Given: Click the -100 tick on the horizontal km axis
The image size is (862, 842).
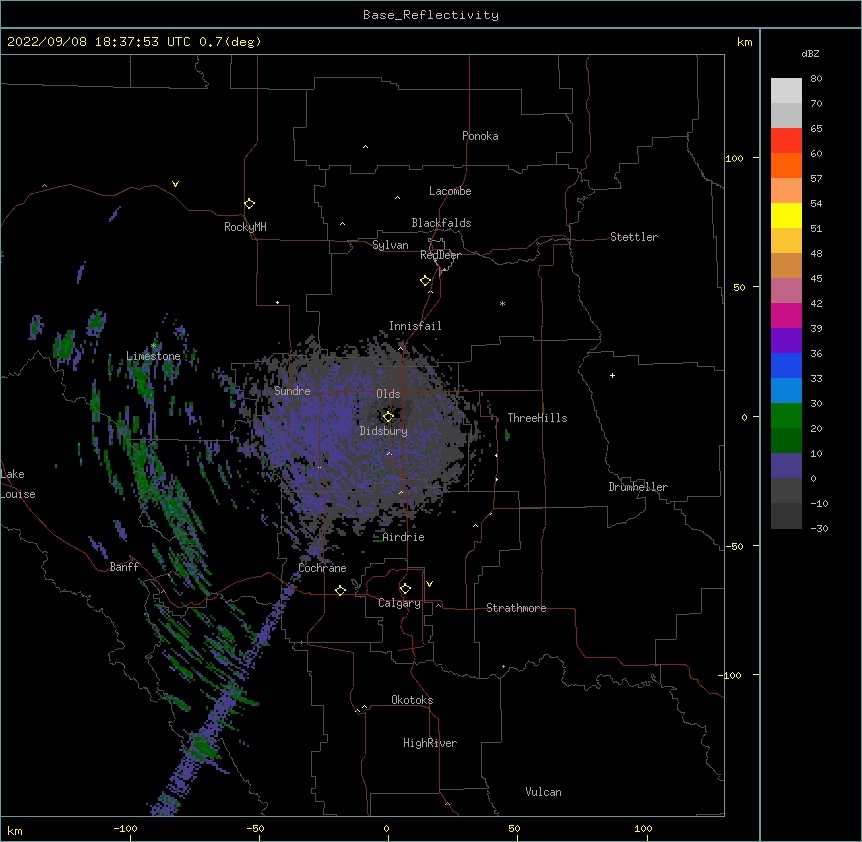Looking at the screenshot, I should click(125, 829).
